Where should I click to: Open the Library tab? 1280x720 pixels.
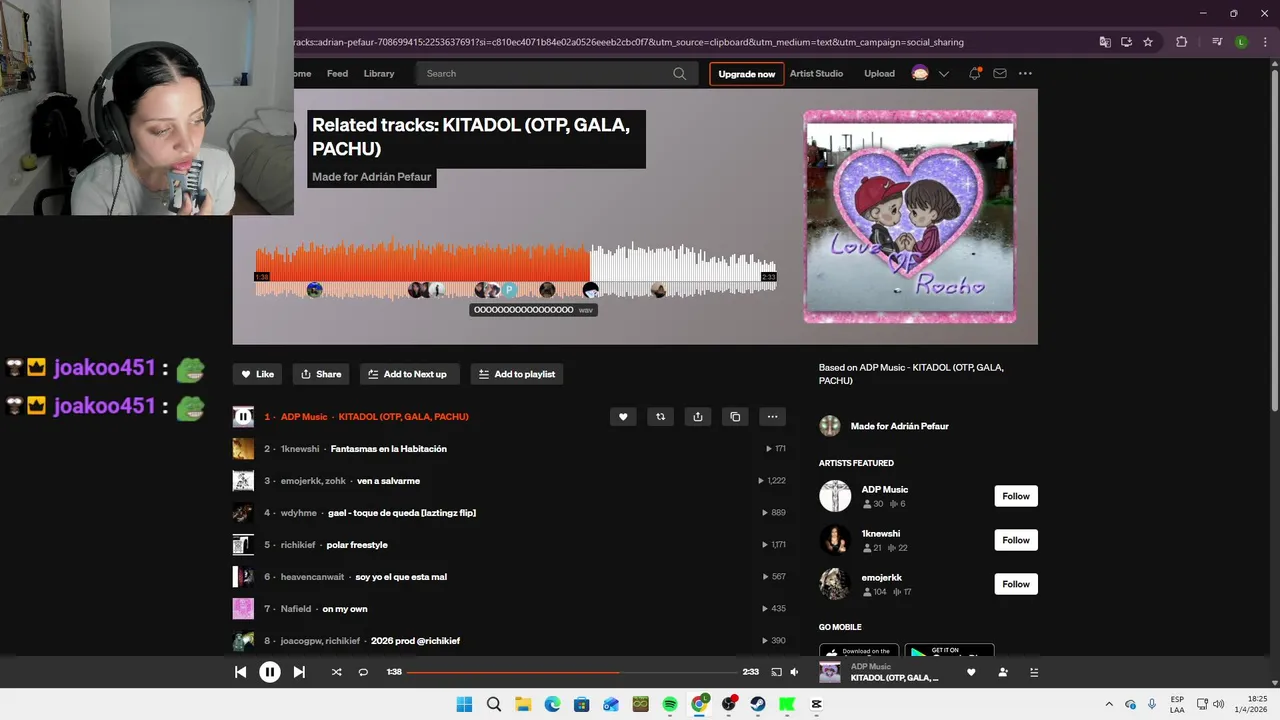tap(379, 74)
